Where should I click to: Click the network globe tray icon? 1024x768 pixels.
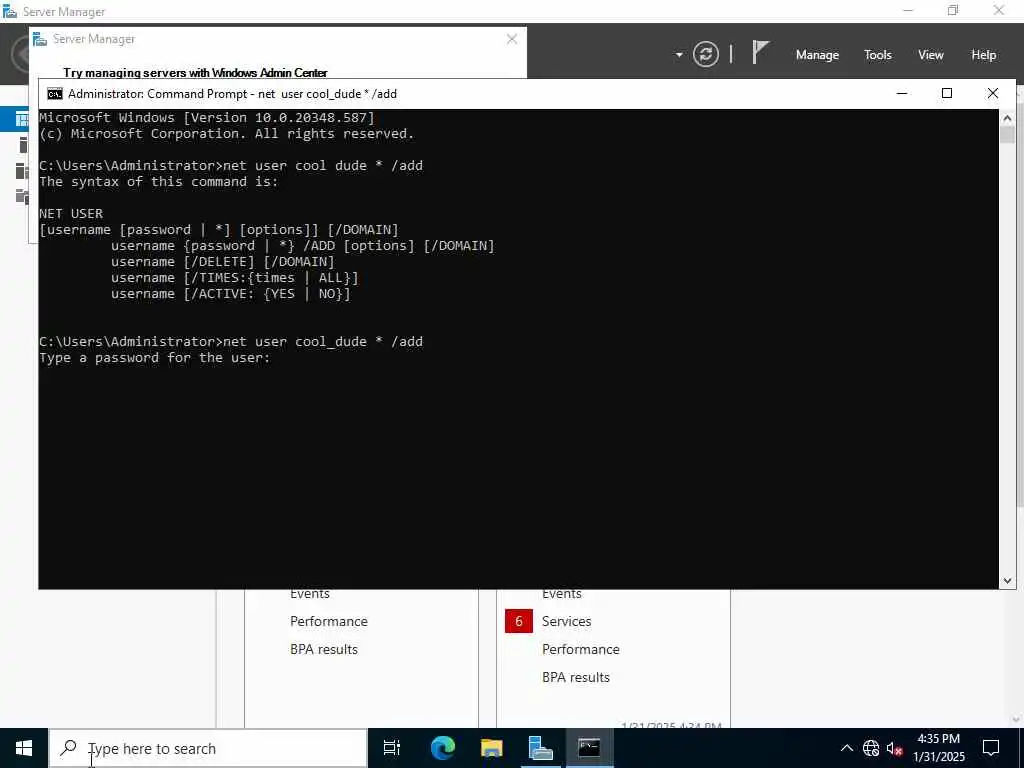(x=871, y=748)
